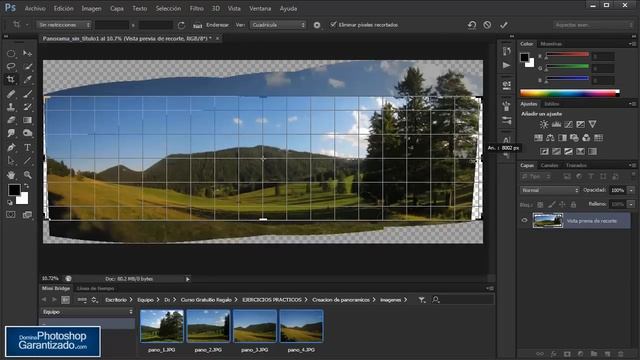Select the Hand tool
Viewport: 640px width, 360px height.
click(x=11, y=175)
